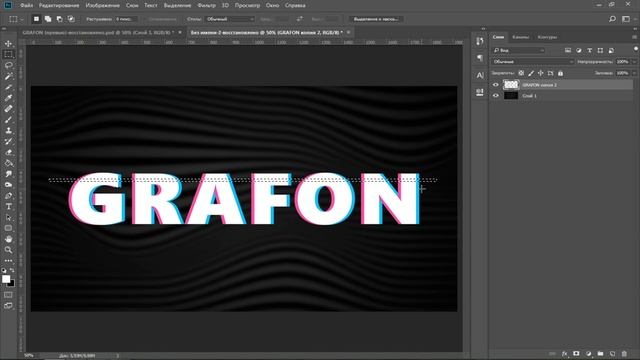The width and height of the screenshot is (640, 360).
Task: Toggle lock all padlock icon
Action: [x=560, y=73]
